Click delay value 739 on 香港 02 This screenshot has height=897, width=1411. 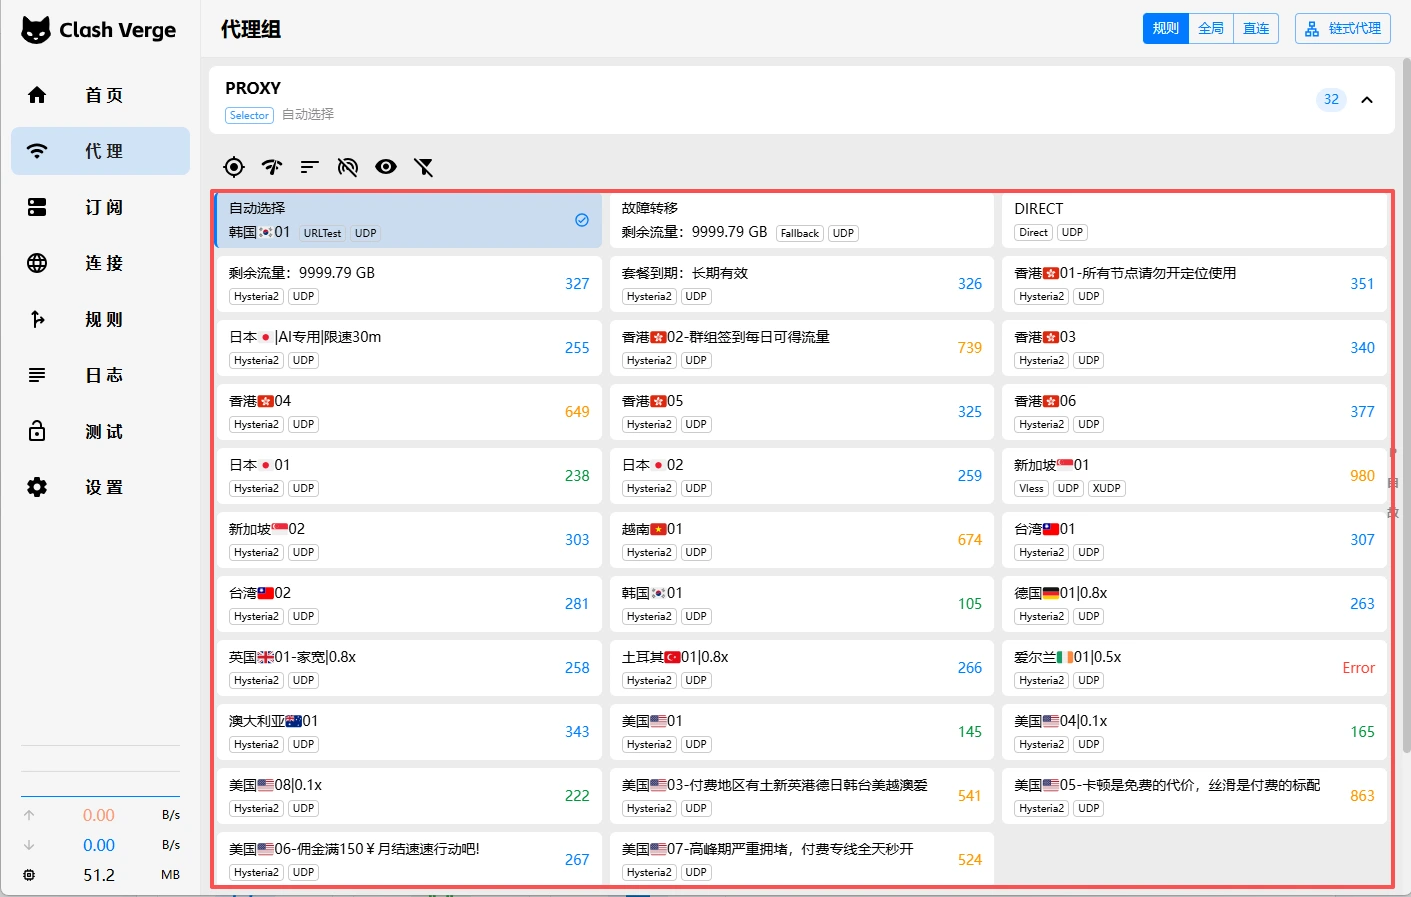970,348
